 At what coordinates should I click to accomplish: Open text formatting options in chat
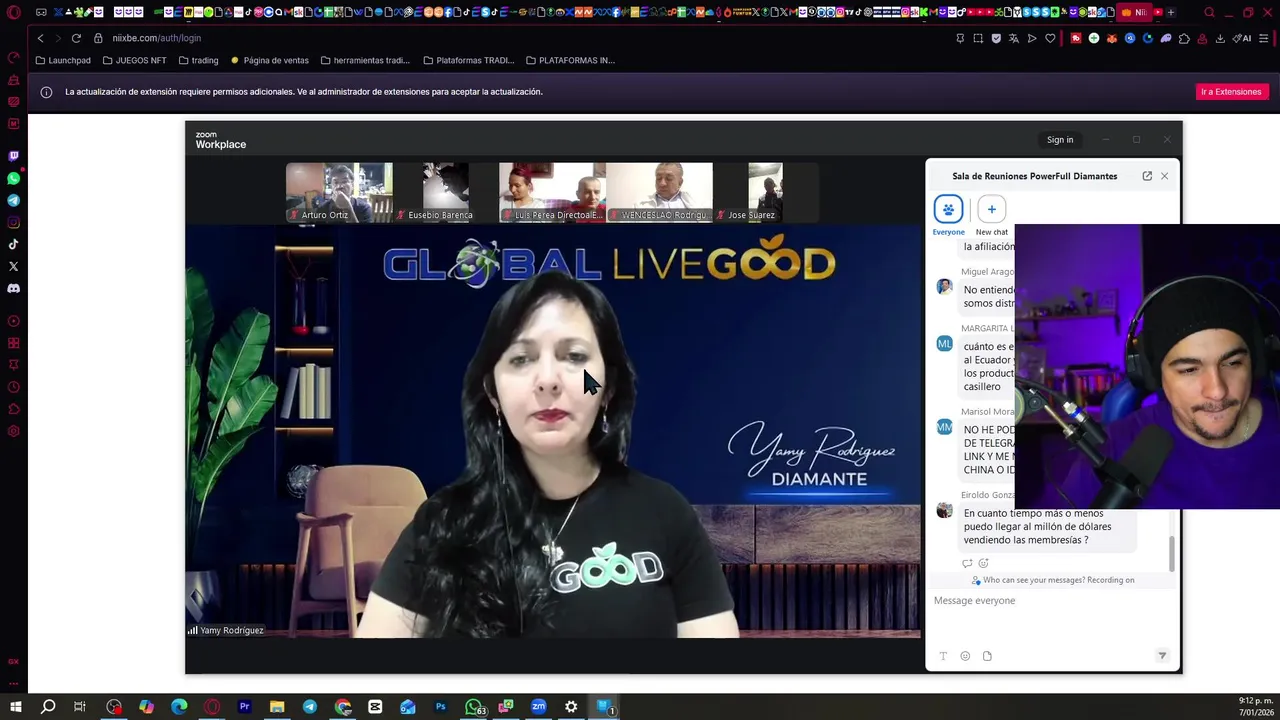pyautogui.click(x=943, y=656)
